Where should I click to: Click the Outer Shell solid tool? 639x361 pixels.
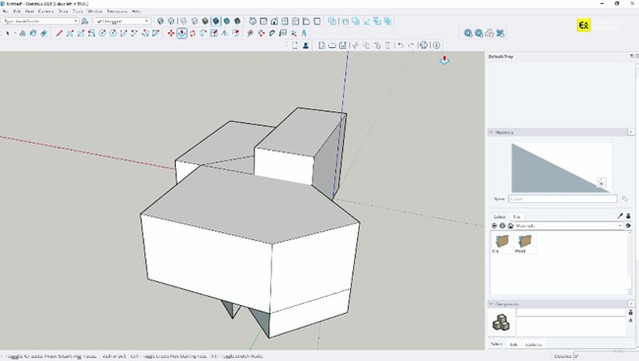click(x=333, y=21)
